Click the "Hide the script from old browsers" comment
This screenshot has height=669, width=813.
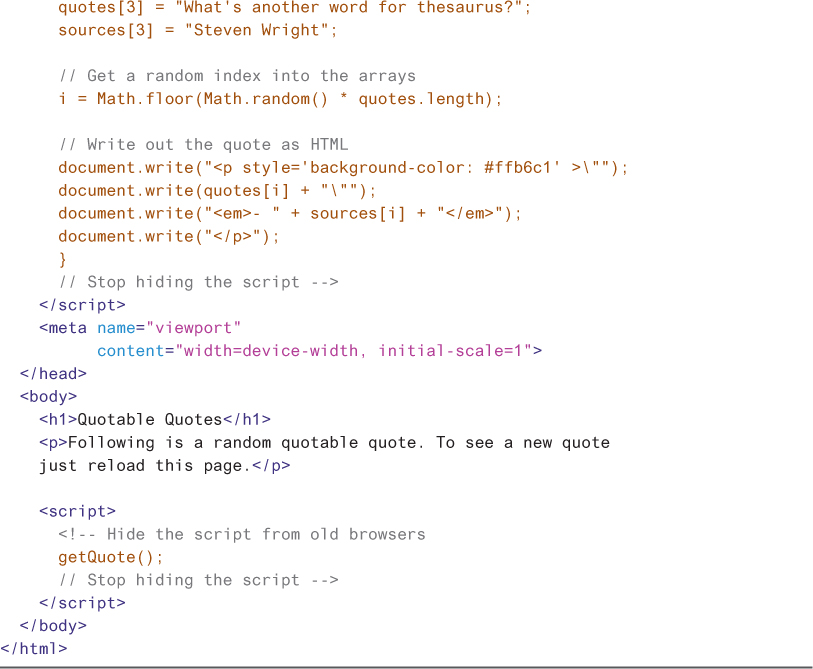pos(265,534)
